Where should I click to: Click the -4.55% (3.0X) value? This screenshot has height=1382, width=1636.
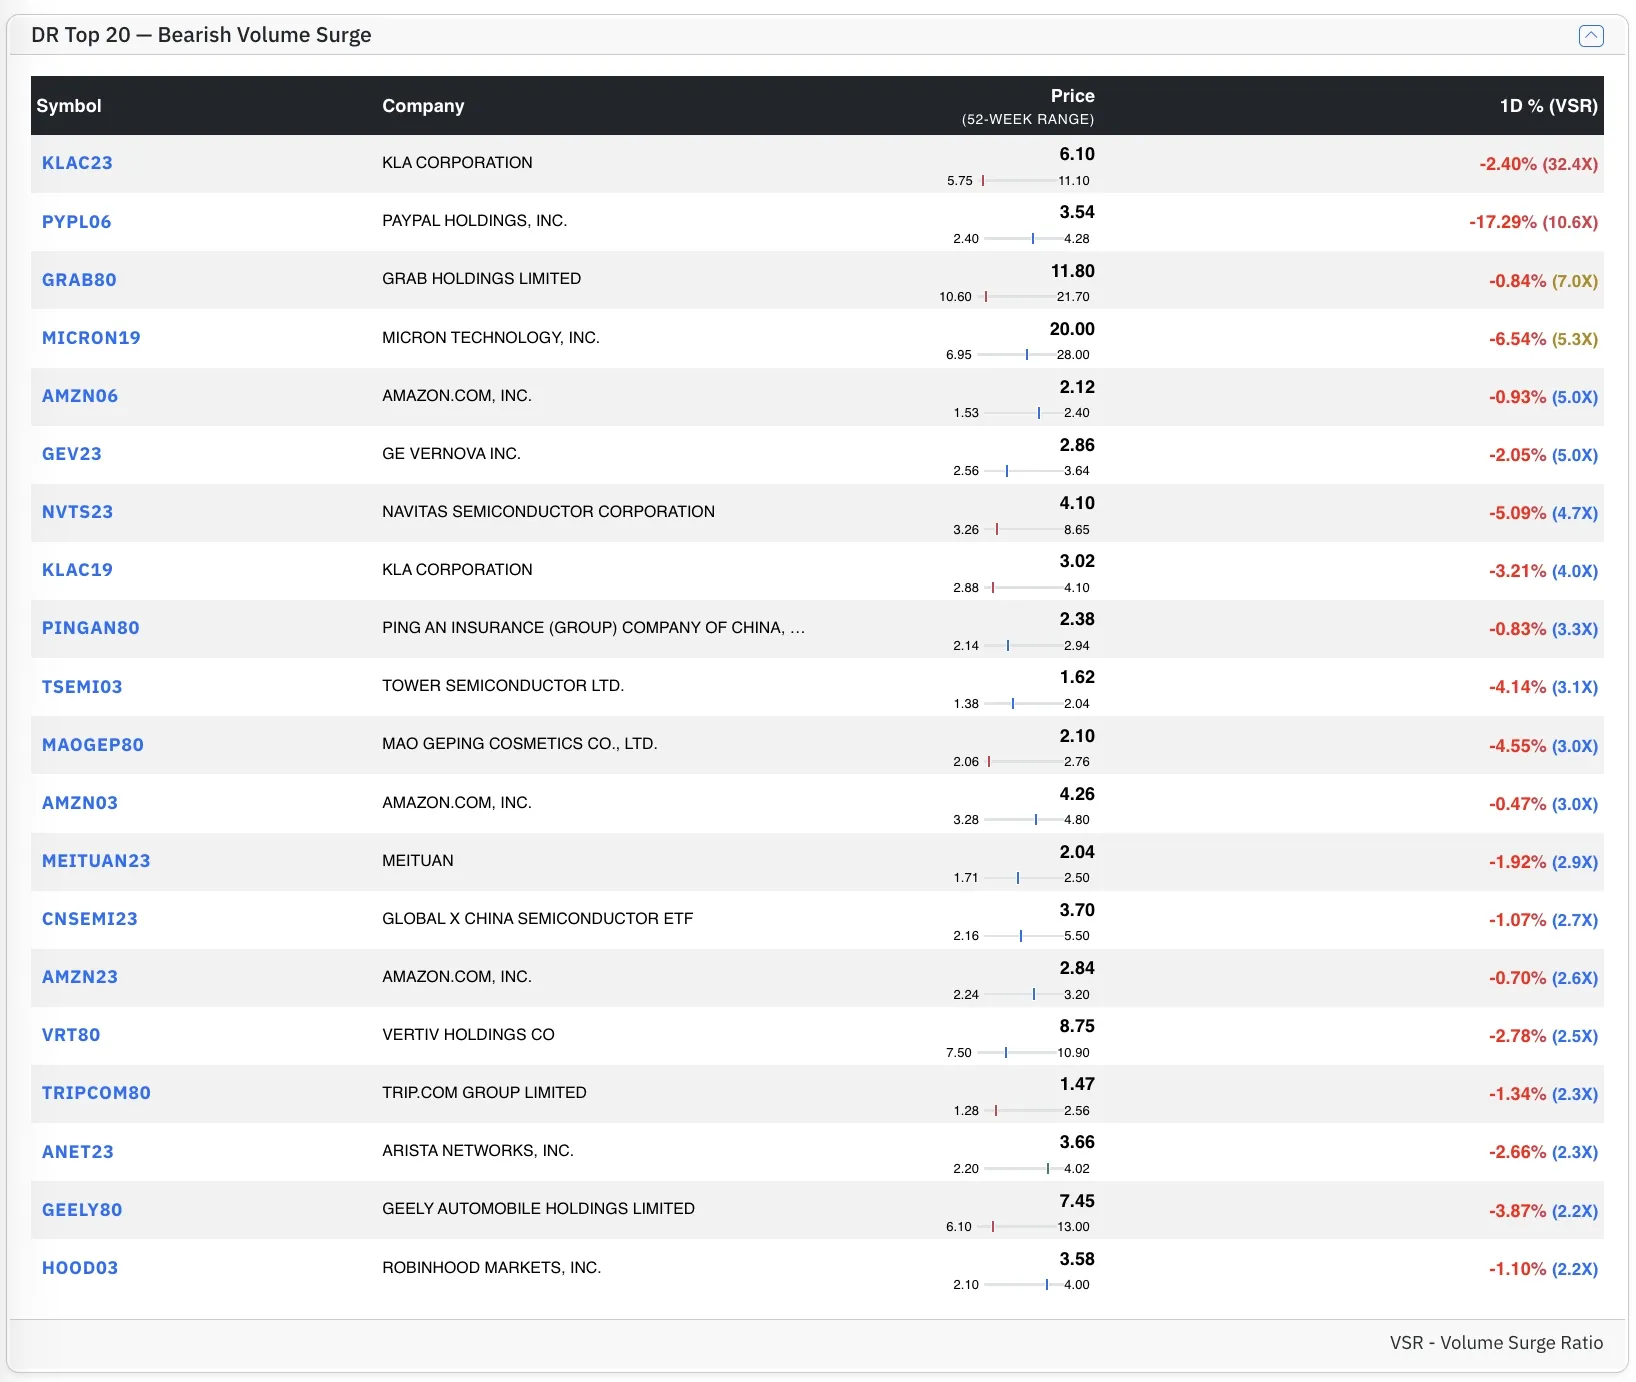[x=1543, y=746]
